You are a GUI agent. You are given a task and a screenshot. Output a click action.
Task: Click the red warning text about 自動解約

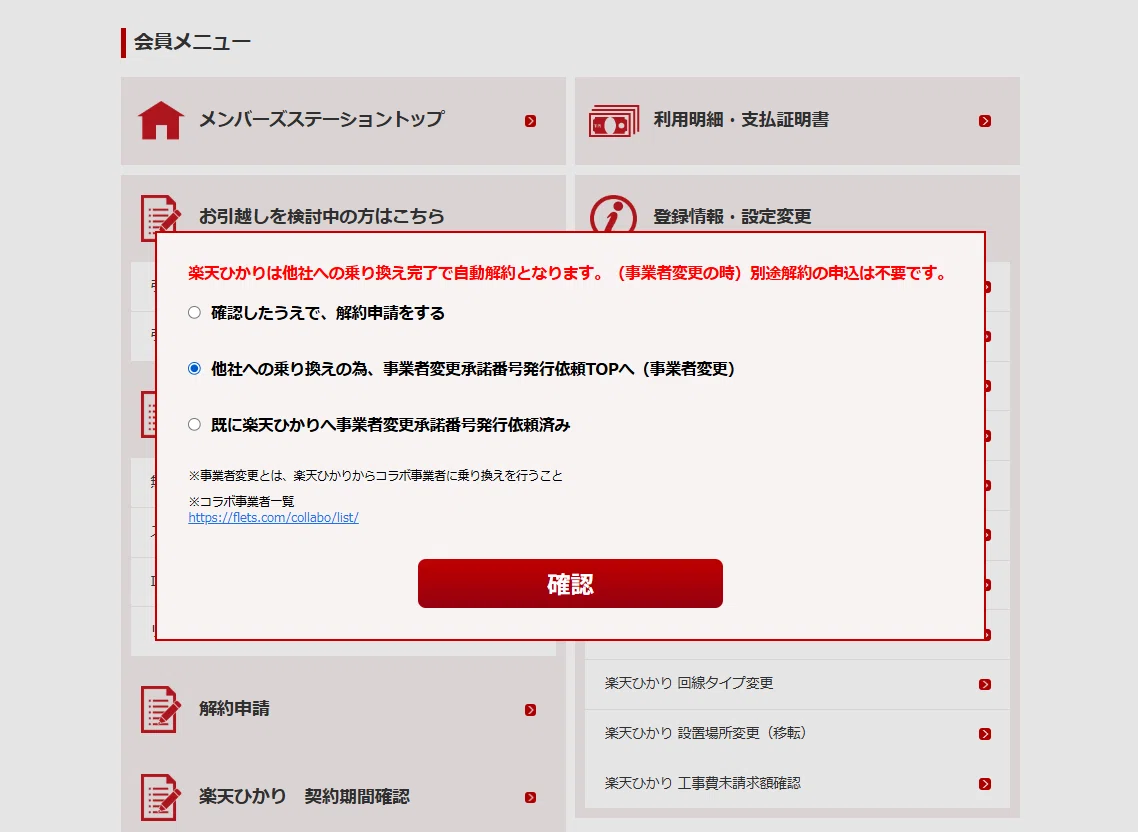click(x=568, y=273)
